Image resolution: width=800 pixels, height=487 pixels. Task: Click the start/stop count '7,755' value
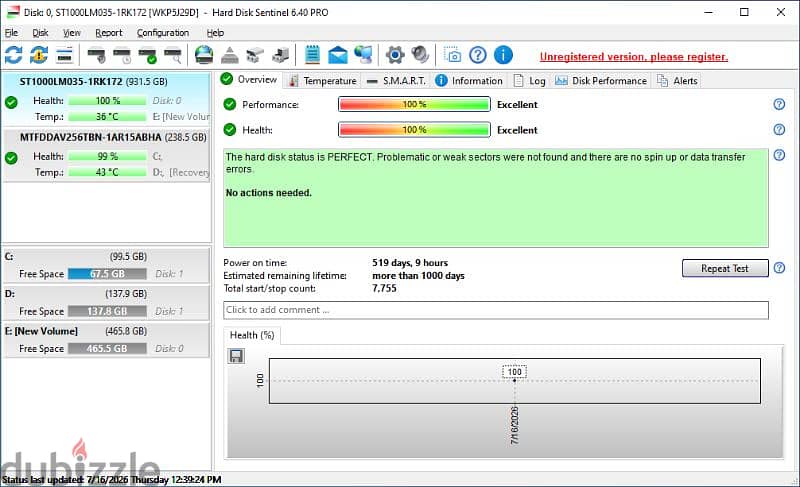coord(384,288)
